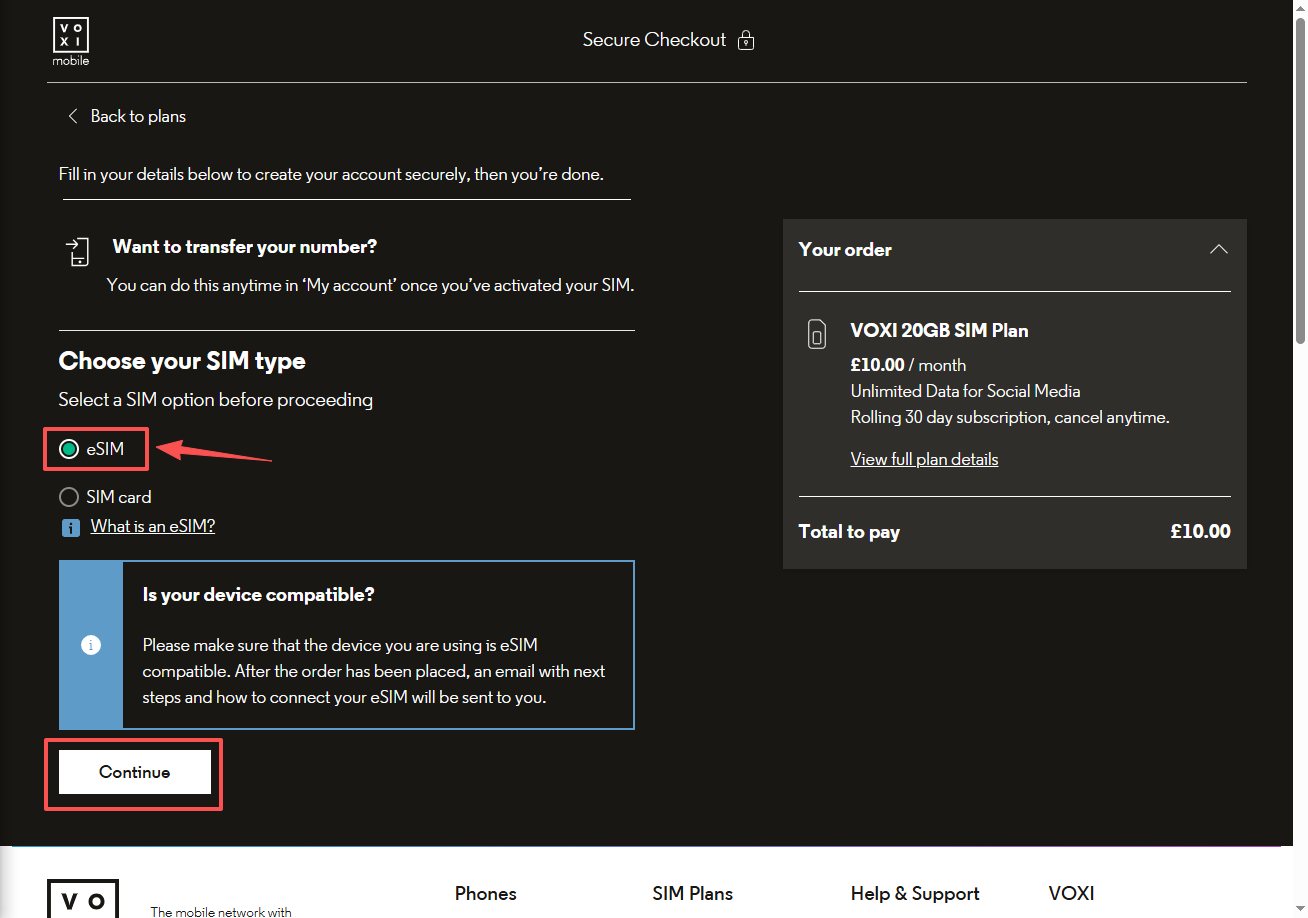Click the info circle in device compatible notice
Viewport: 1308px width, 918px height.
point(91,645)
